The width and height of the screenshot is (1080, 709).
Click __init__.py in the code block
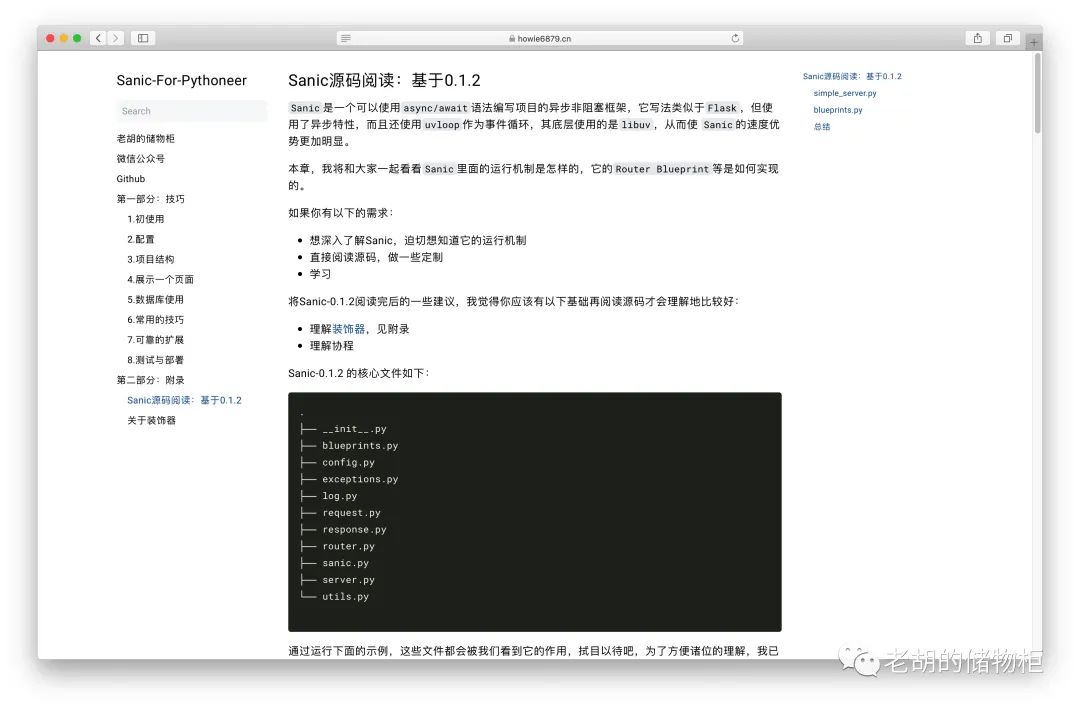(x=354, y=429)
